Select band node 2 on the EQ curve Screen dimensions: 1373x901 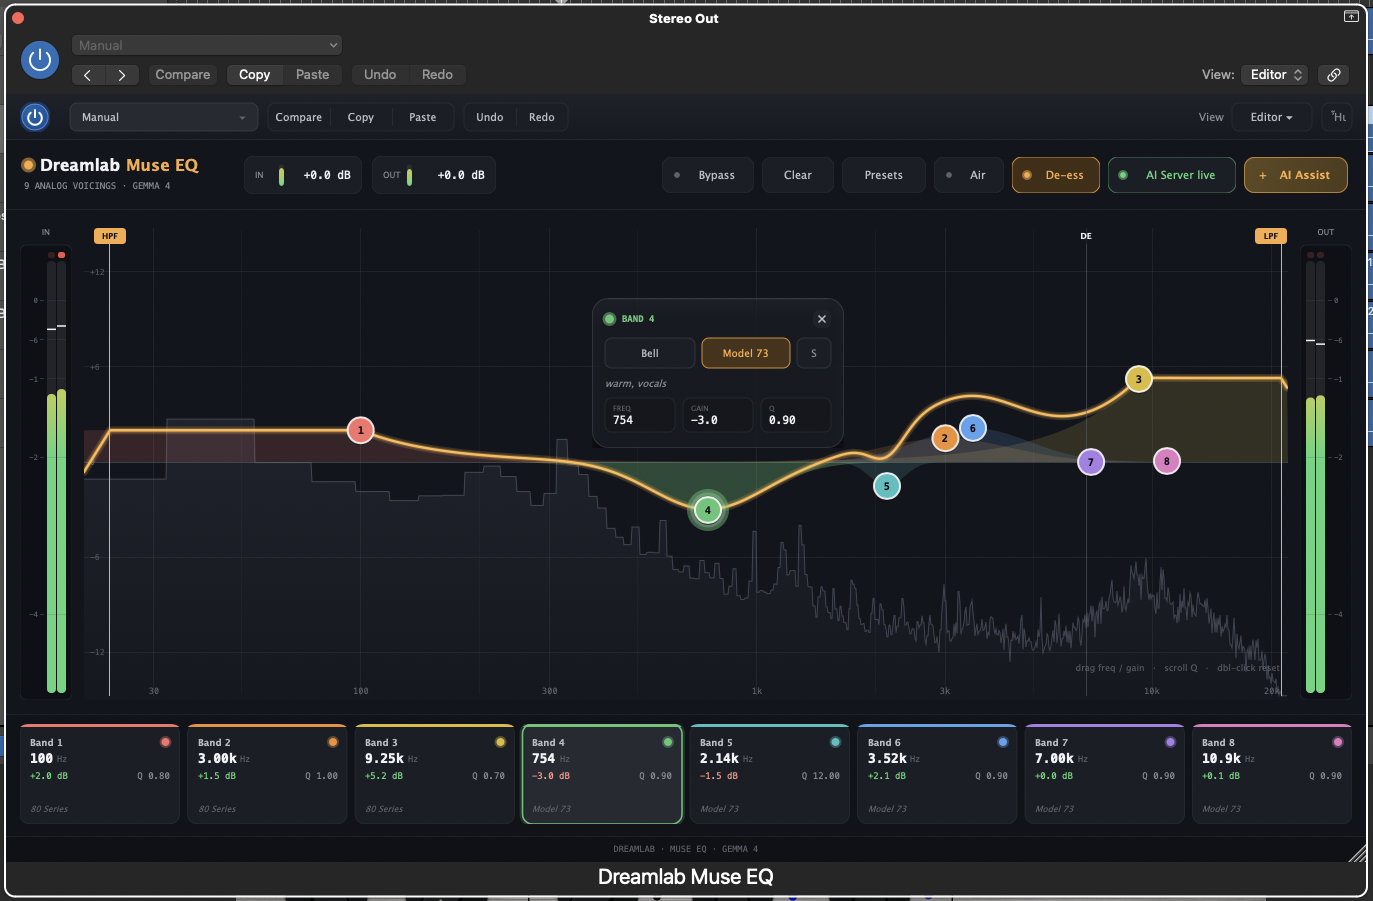point(944,438)
